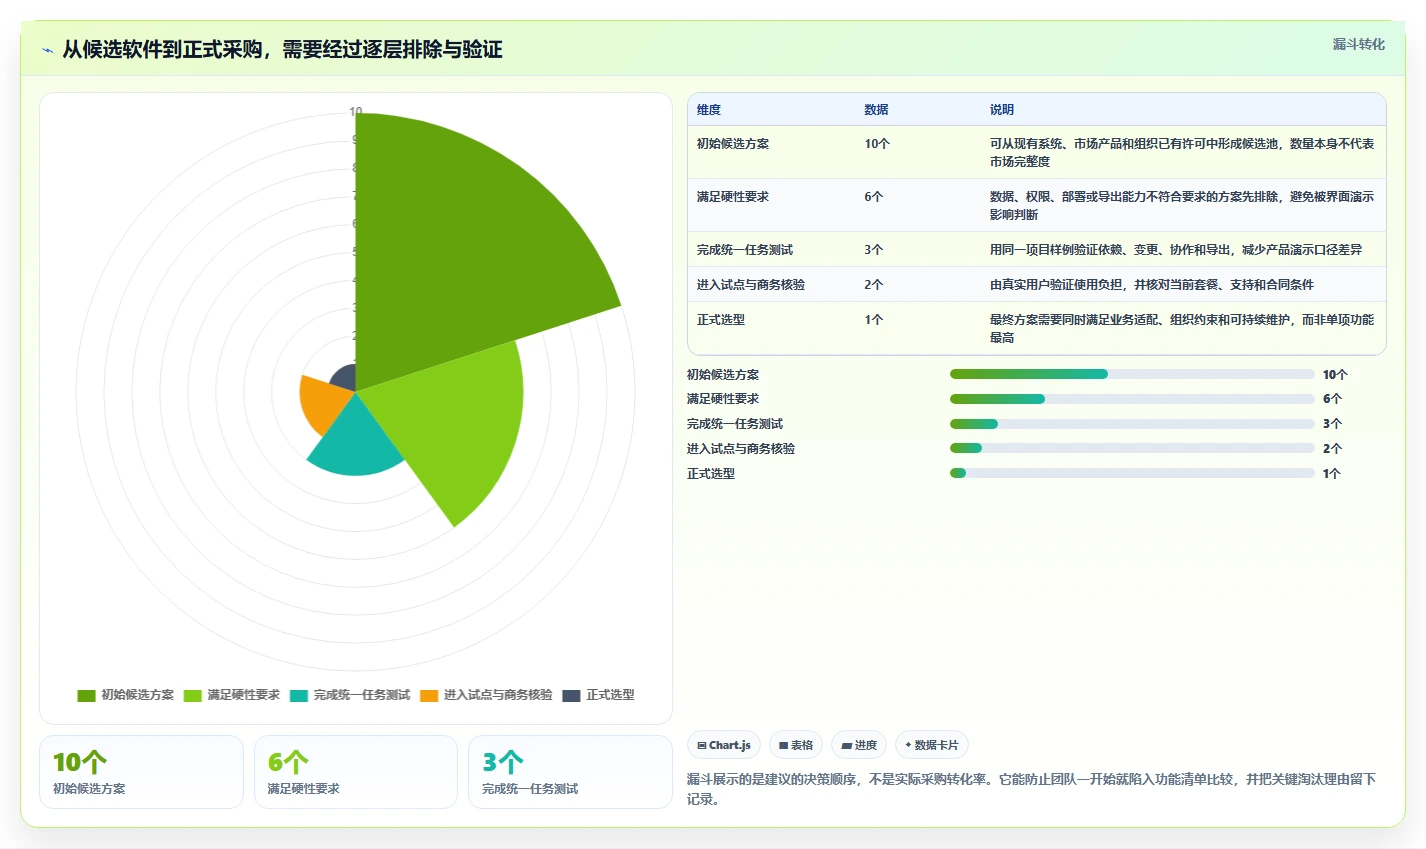Click the 表格 tag

[x=796, y=745]
